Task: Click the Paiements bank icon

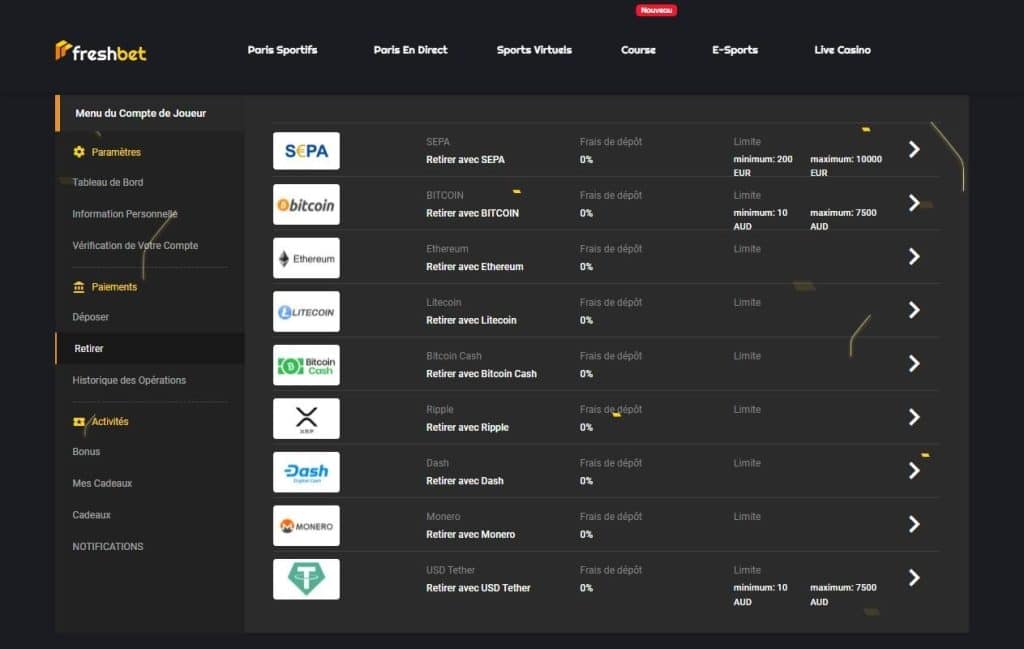Action: point(79,287)
